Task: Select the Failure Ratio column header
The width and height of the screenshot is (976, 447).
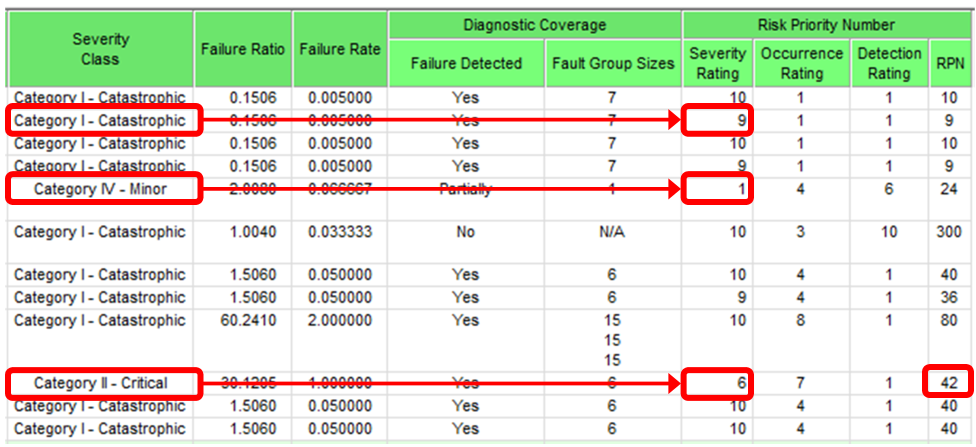Action: pyautogui.click(x=243, y=49)
